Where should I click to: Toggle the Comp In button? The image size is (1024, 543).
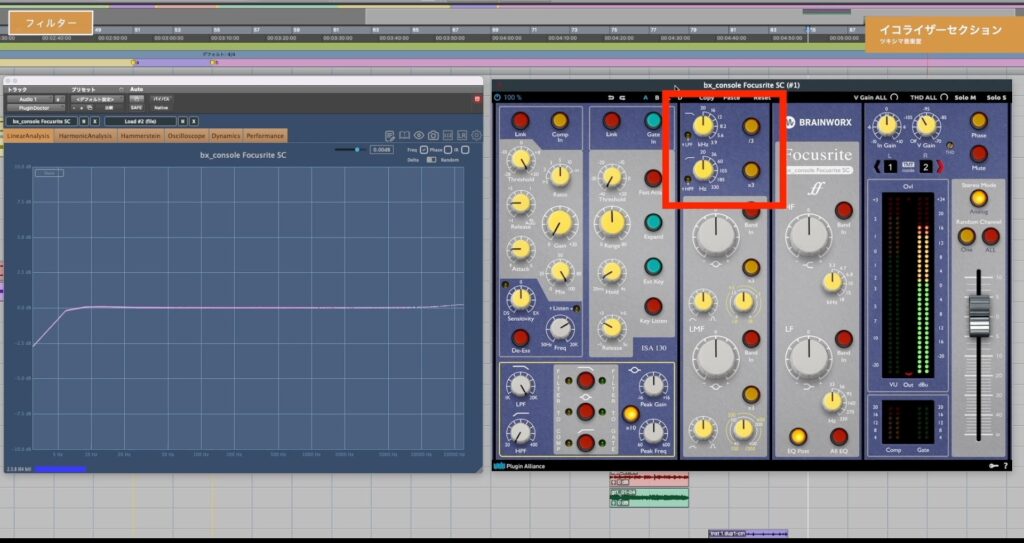coord(560,121)
